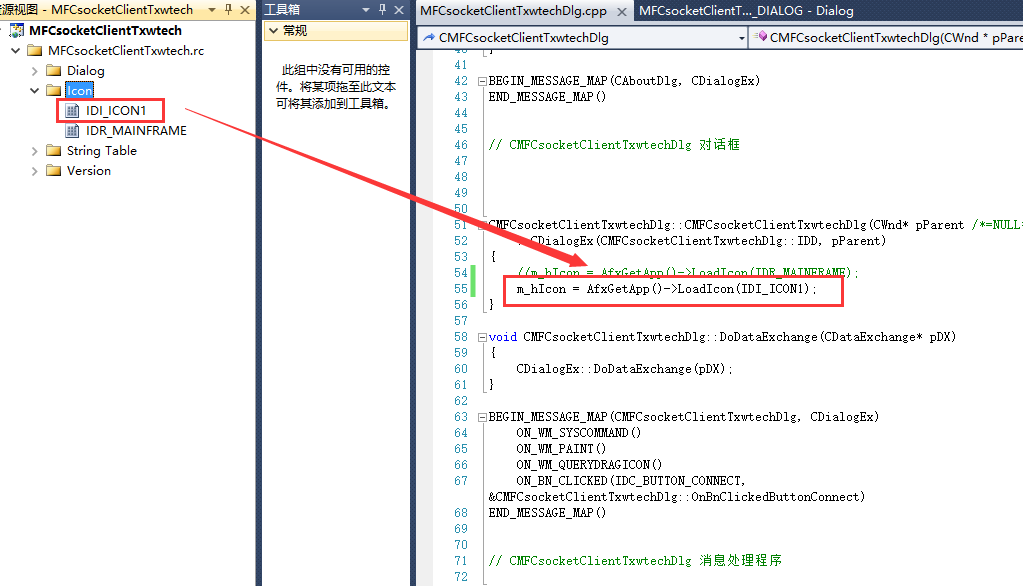Viewport: 1023px width, 586px height.
Task: Select the MFCsocketClientTxwtech project icon
Action: (x=17, y=31)
